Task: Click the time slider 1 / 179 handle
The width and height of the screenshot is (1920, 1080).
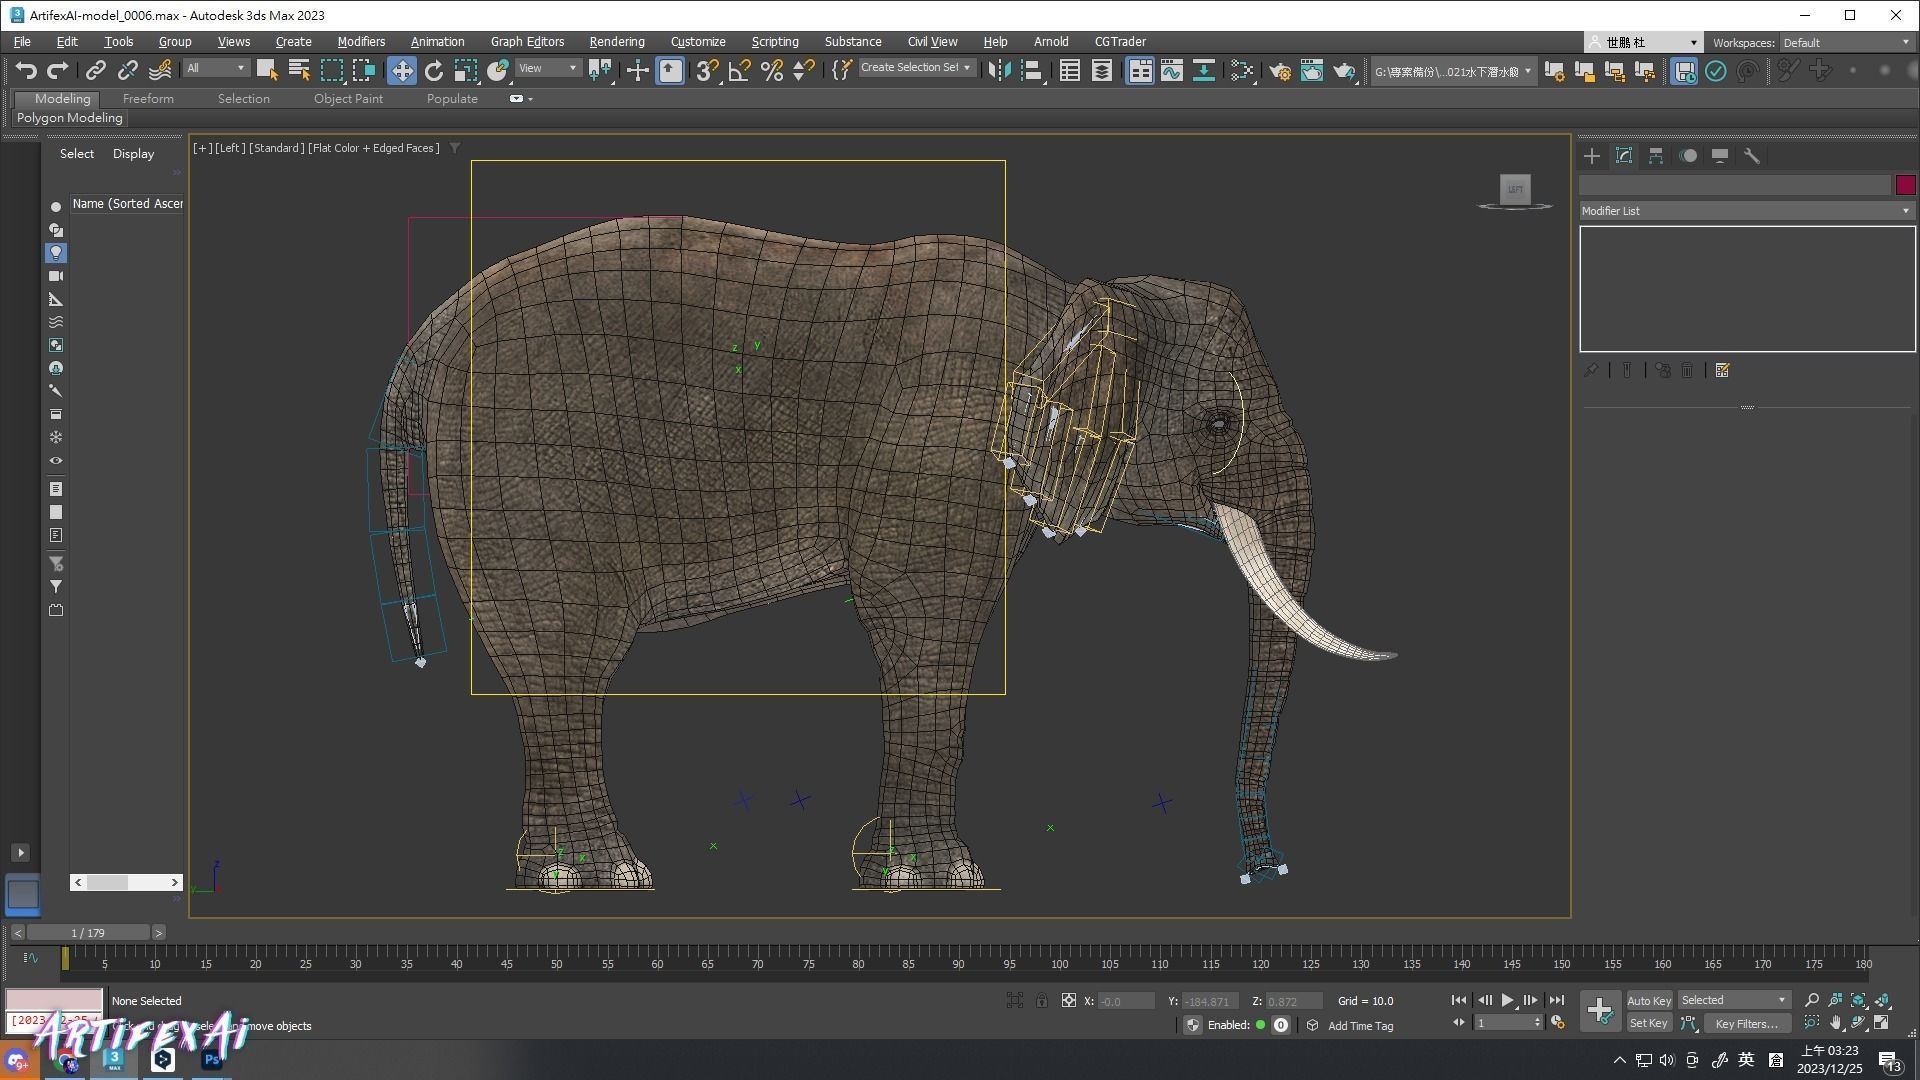Action: pyautogui.click(x=88, y=933)
